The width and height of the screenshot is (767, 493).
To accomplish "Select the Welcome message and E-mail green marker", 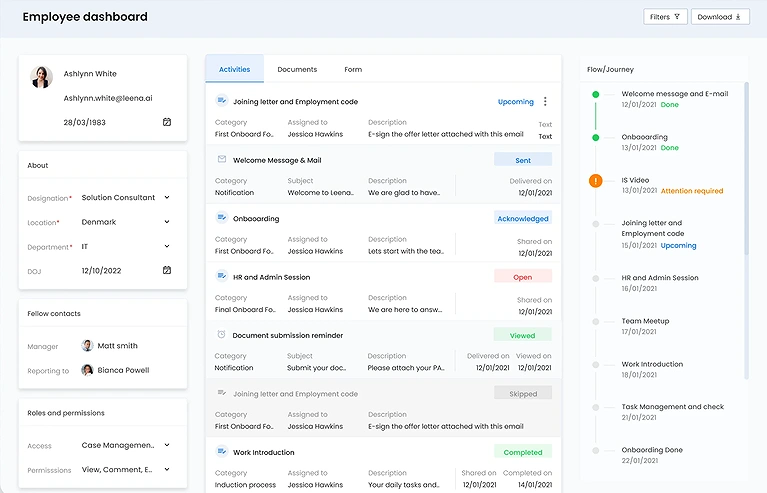I will point(595,94).
